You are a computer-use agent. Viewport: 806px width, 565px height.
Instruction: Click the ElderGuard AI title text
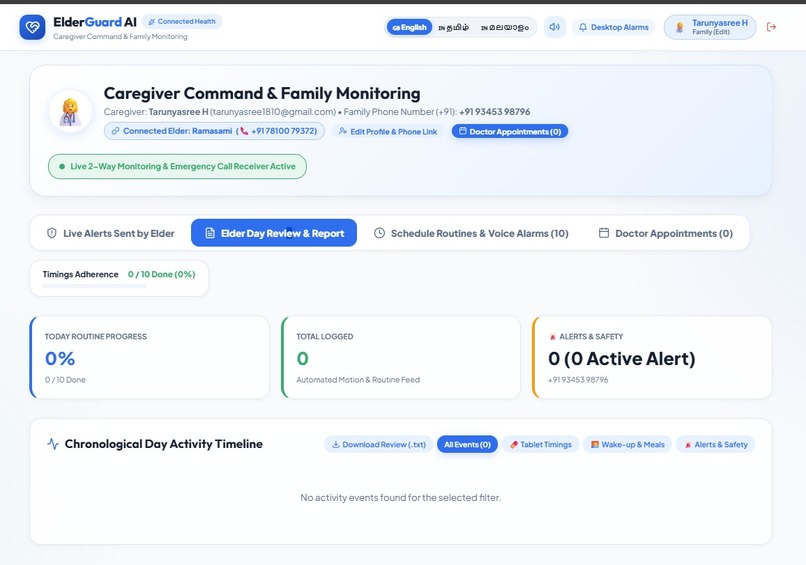point(95,22)
